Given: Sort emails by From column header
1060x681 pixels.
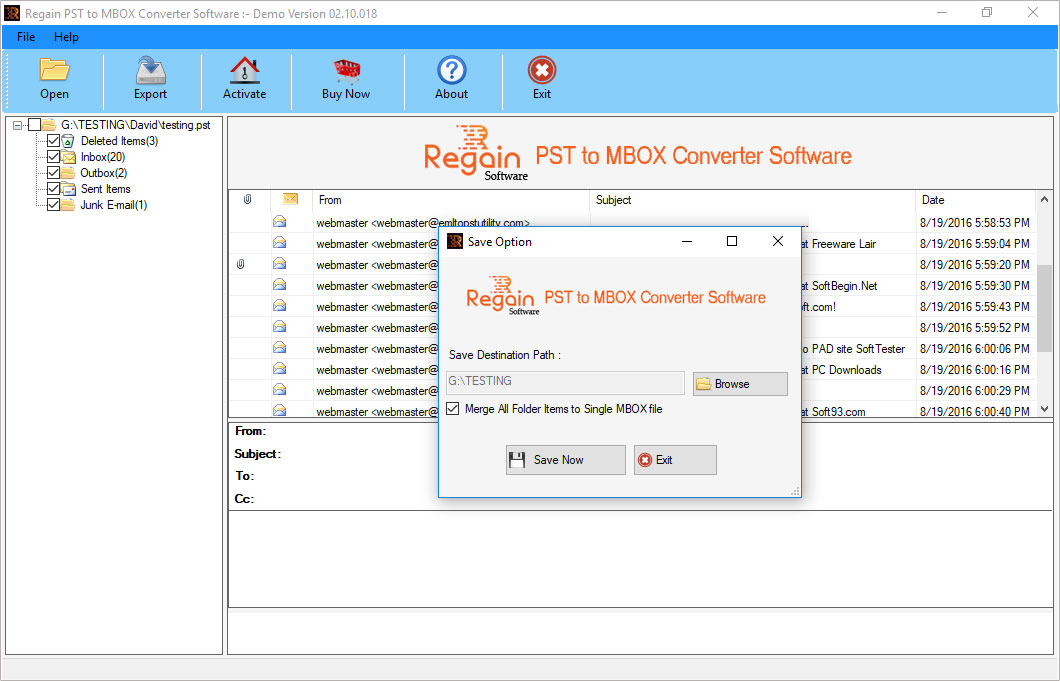Looking at the screenshot, I should point(451,199).
